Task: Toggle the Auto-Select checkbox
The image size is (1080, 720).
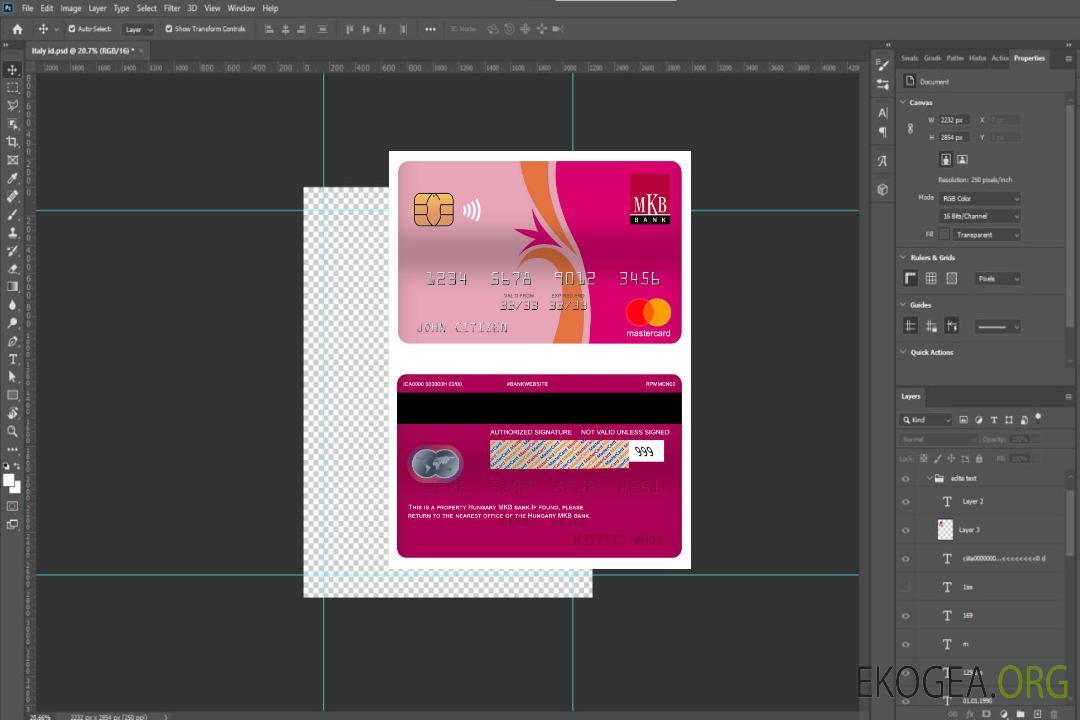Action: pos(72,29)
